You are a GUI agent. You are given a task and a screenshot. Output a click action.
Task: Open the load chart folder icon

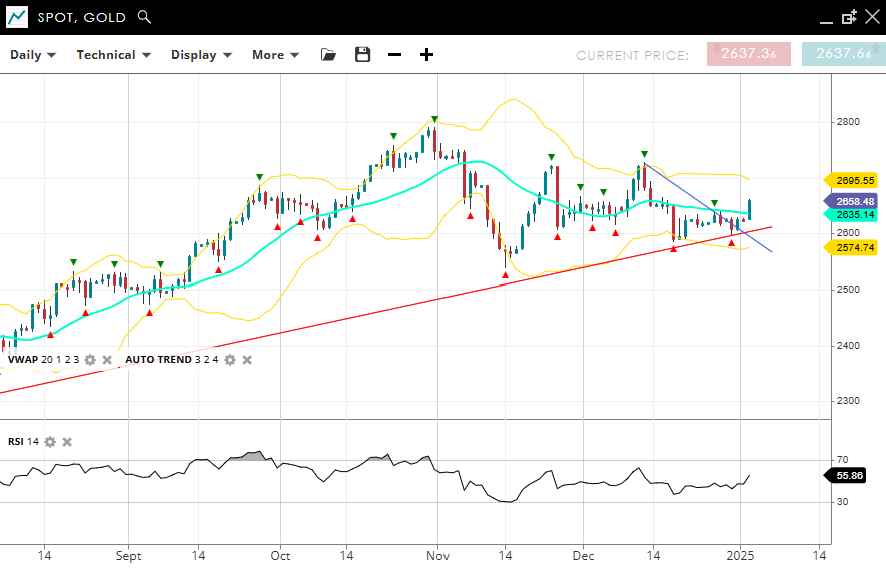coord(328,55)
